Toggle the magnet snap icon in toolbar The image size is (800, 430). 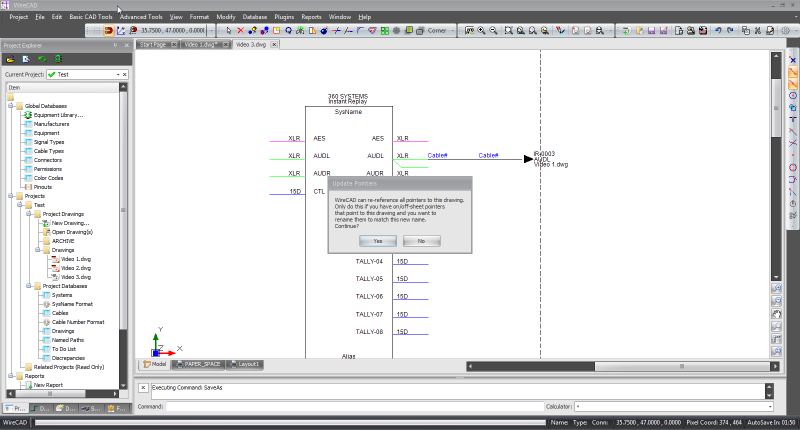108,31
